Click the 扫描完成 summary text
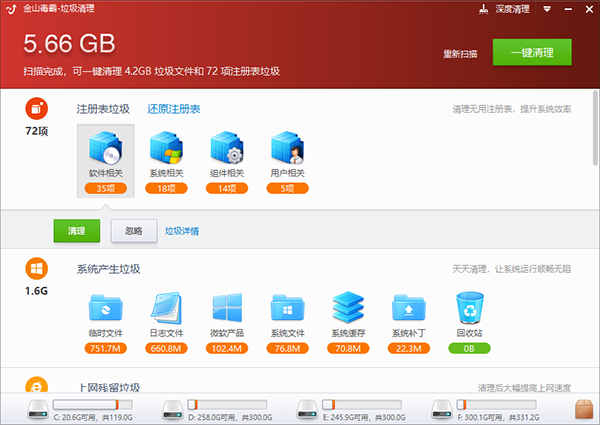The image size is (600, 425). point(151,72)
